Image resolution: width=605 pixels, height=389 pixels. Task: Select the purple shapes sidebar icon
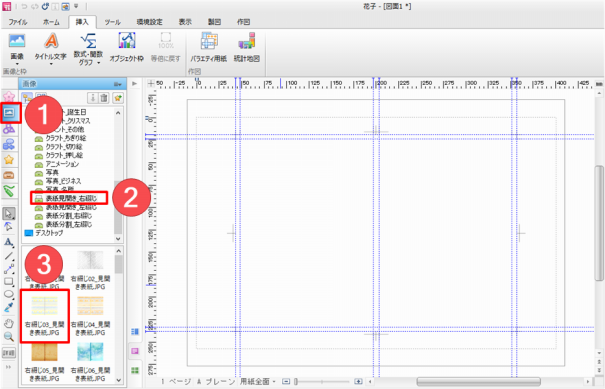click(9, 129)
